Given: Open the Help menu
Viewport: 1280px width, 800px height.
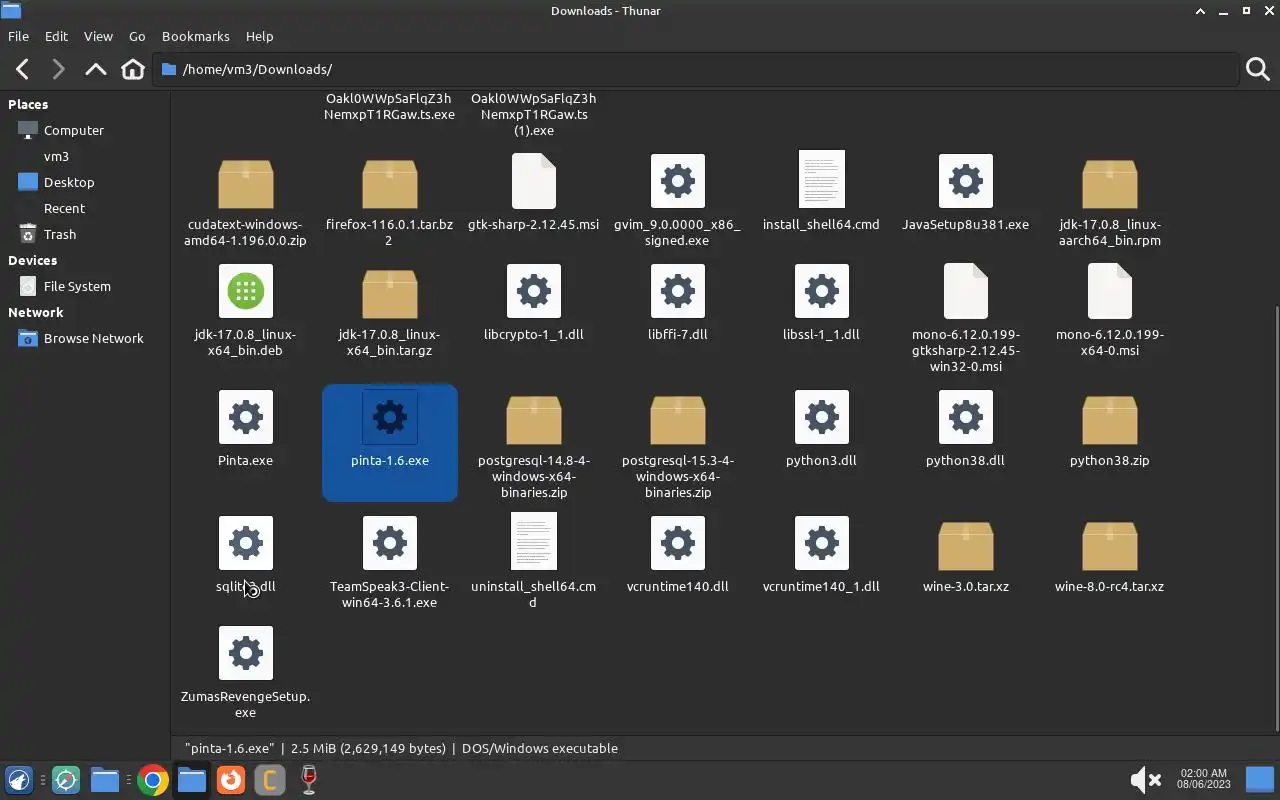Looking at the screenshot, I should [x=259, y=36].
